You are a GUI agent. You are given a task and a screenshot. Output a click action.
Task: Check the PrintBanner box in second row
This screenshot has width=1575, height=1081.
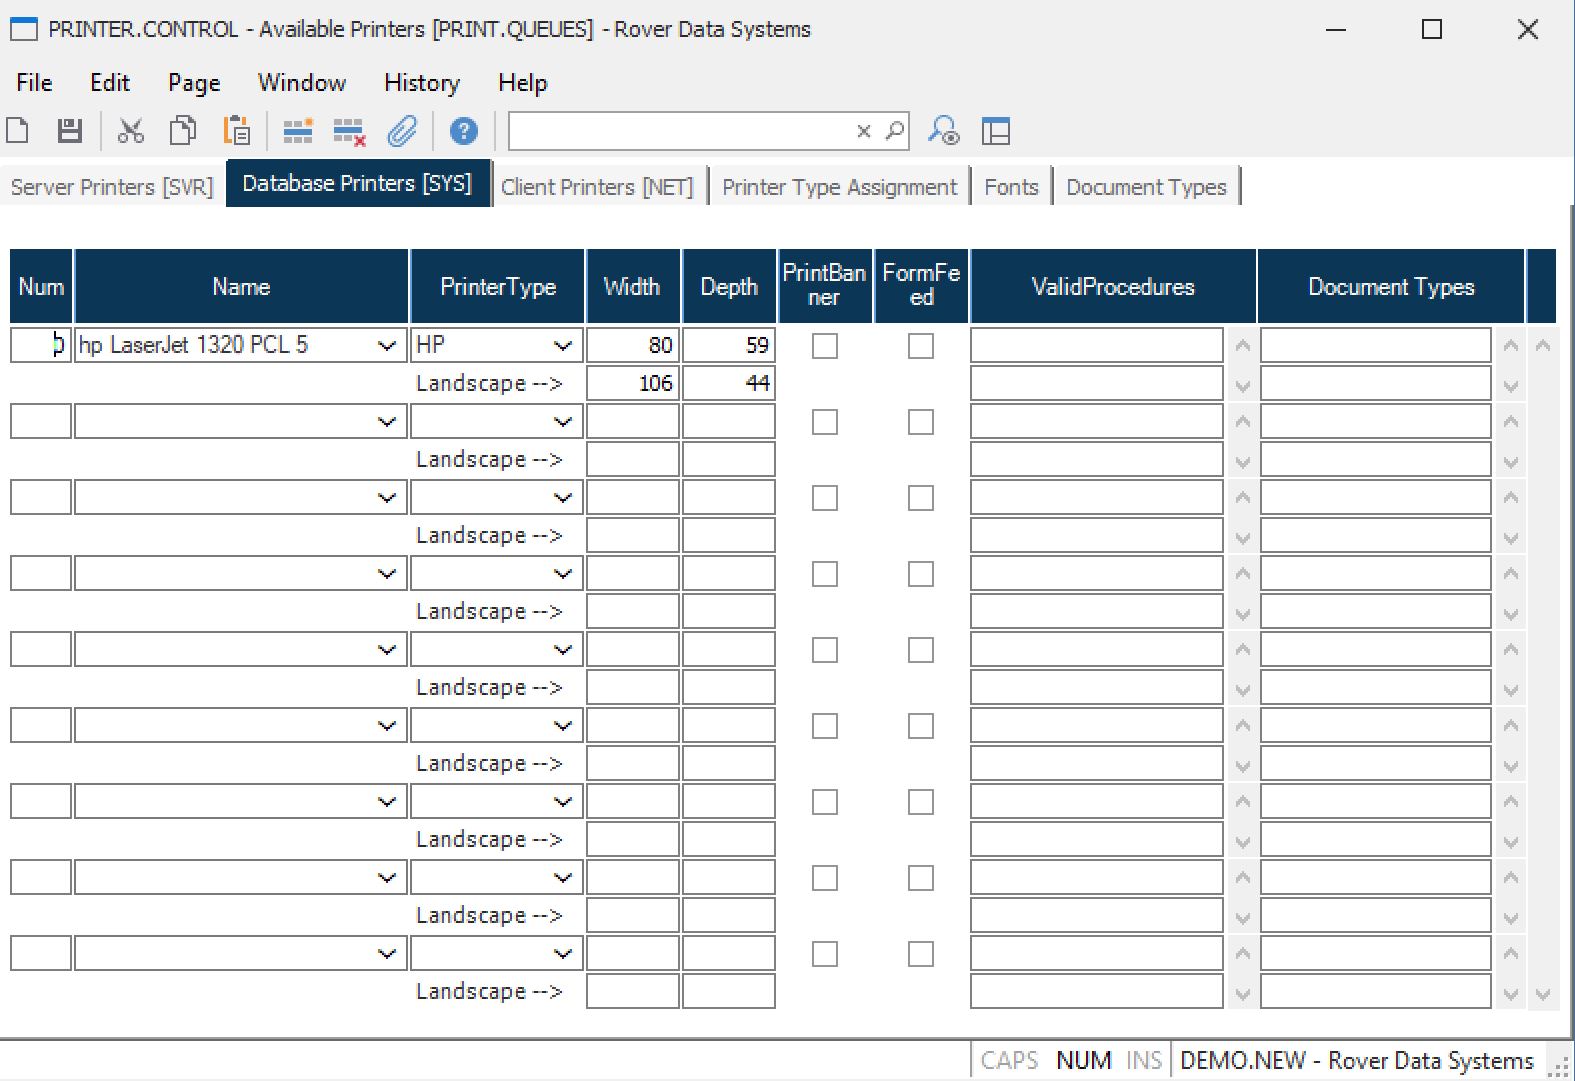pyautogui.click(x=824, y=422)
